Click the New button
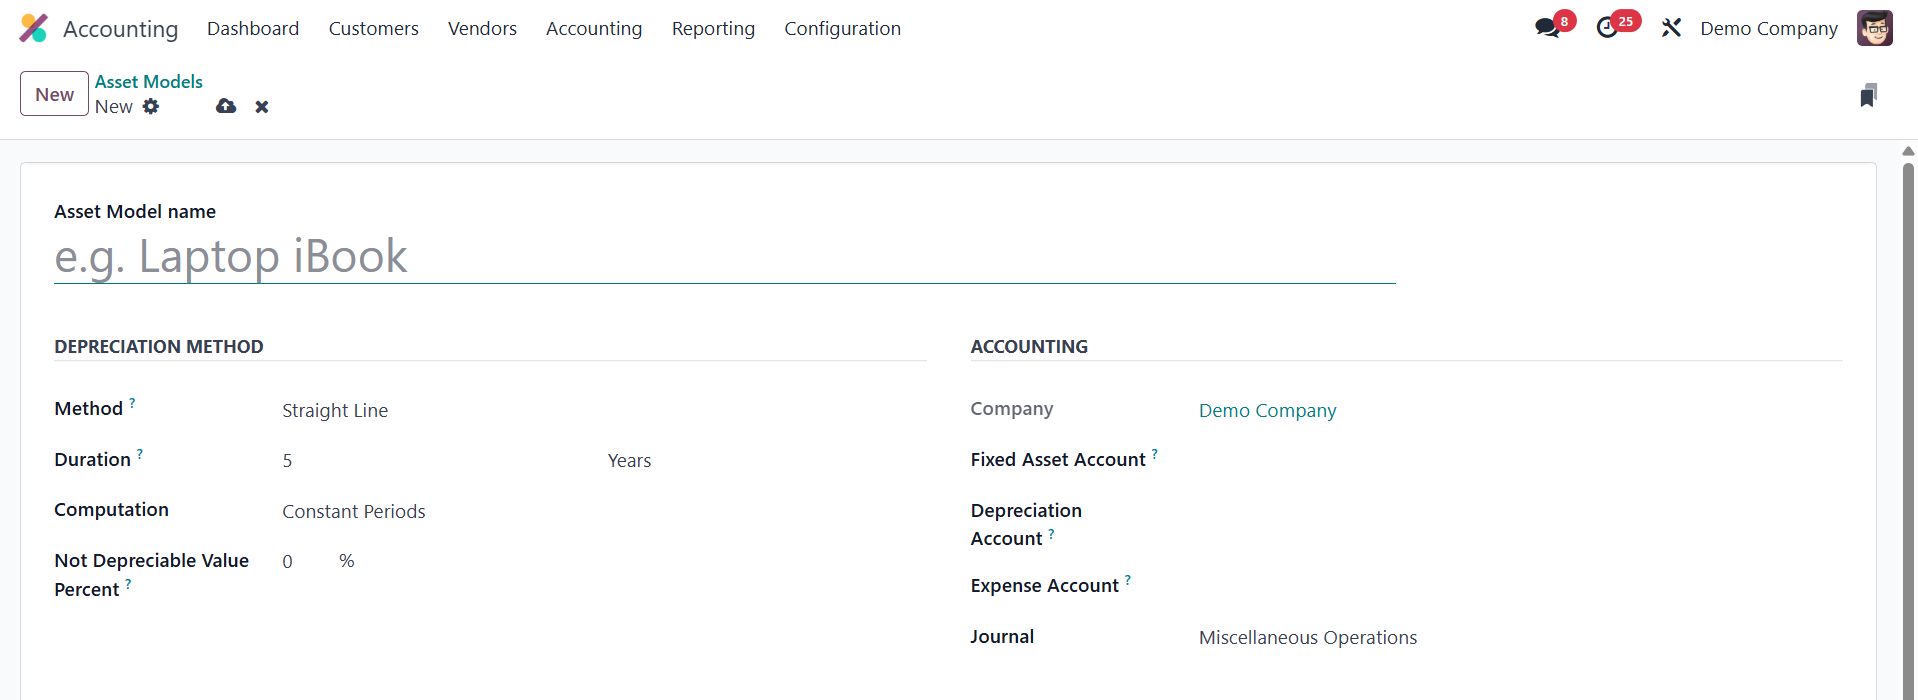This screenshot has height=700, width=1918. pyautogui.click(x=54, y=94)
